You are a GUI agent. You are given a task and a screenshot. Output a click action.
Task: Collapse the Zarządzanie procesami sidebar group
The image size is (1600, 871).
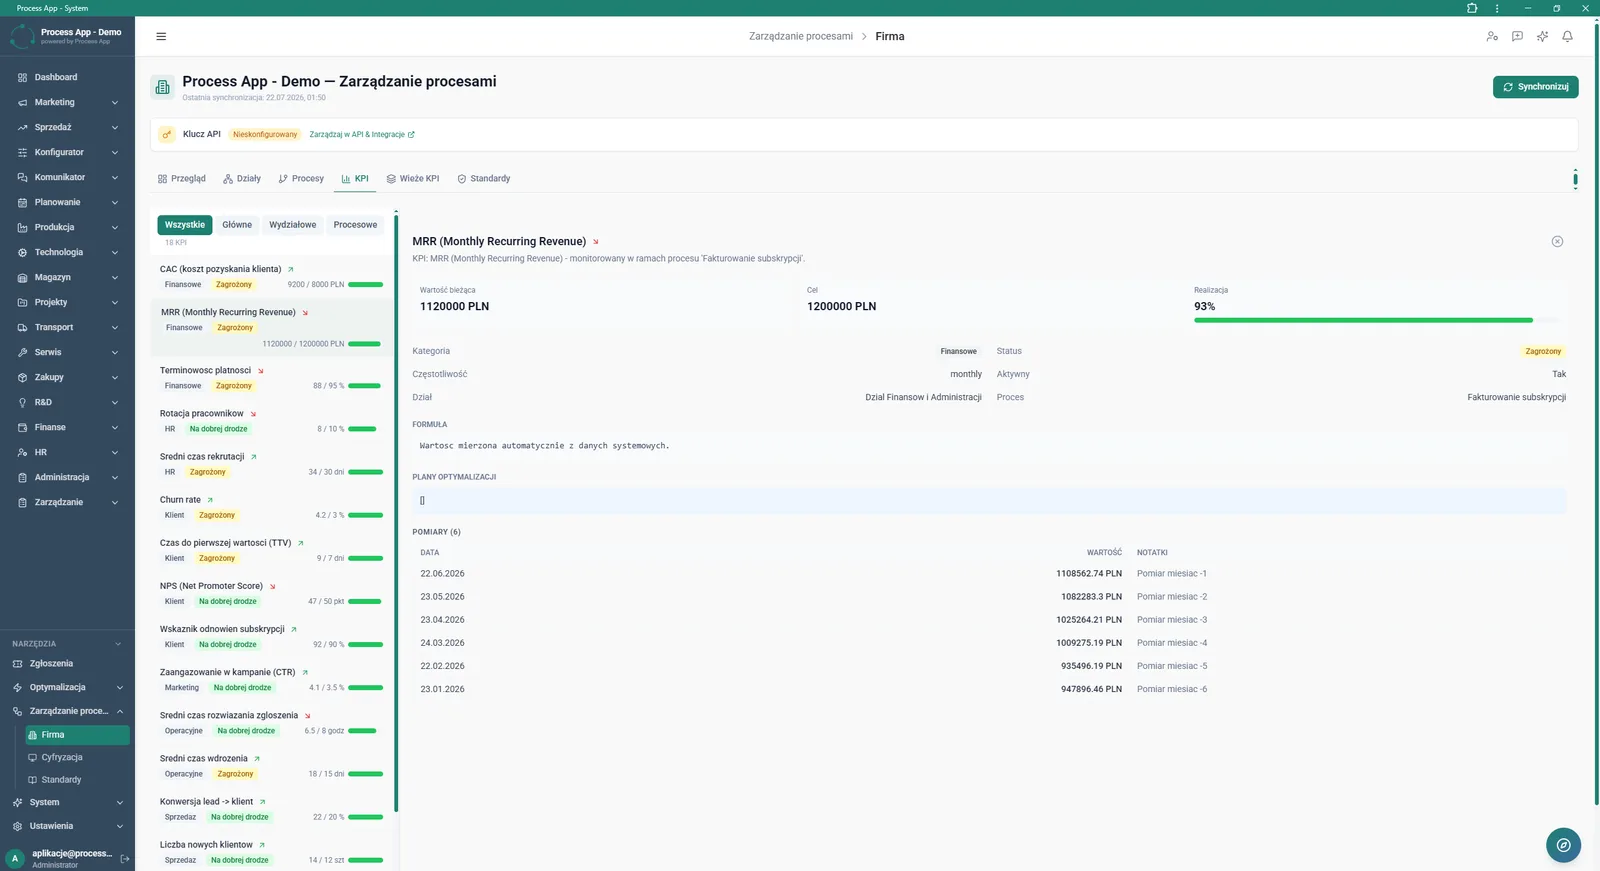[x=67, y=711]
